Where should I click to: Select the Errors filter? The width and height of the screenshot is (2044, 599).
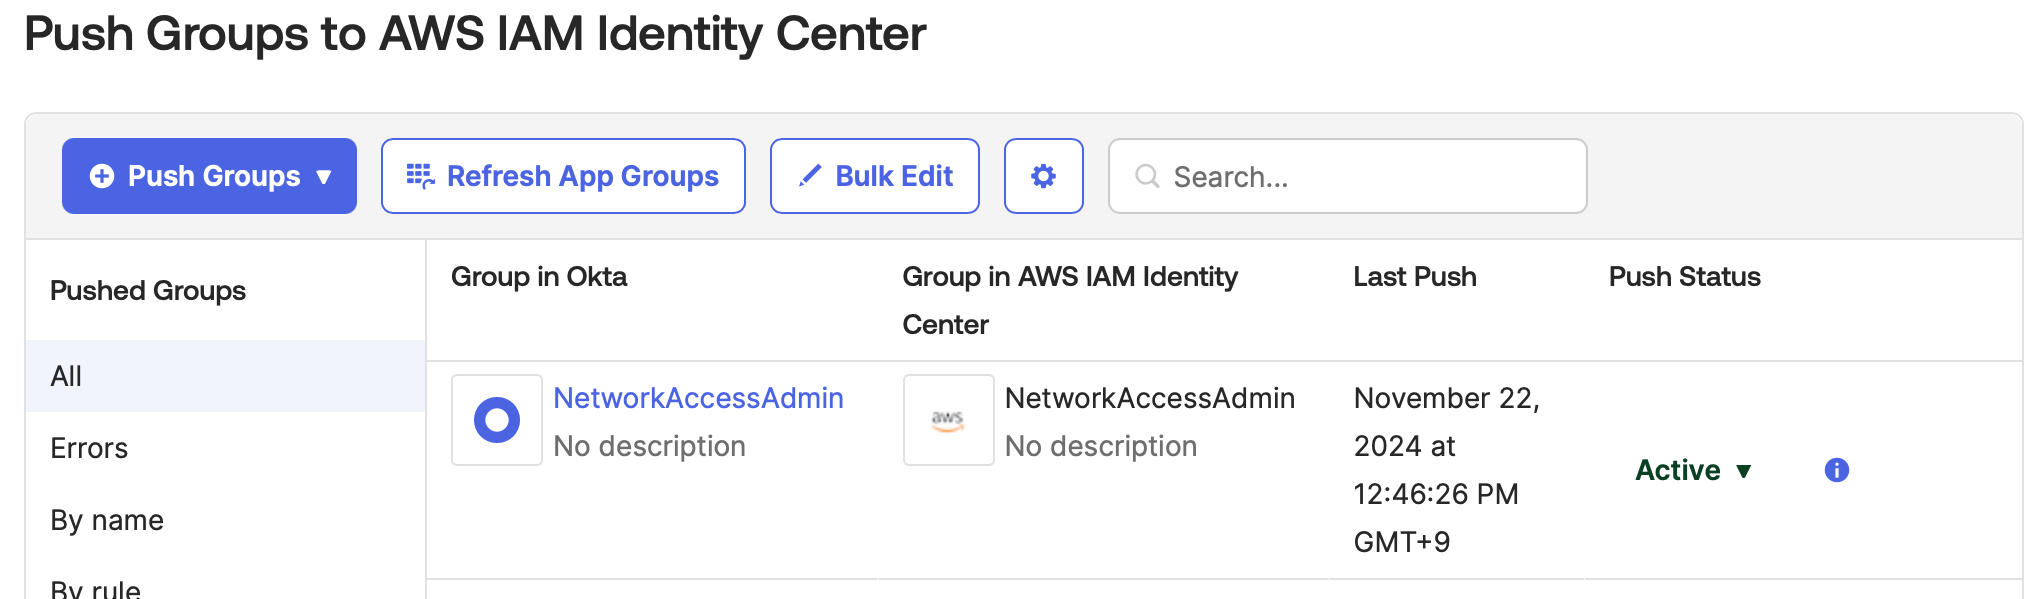tap(226, 448)
